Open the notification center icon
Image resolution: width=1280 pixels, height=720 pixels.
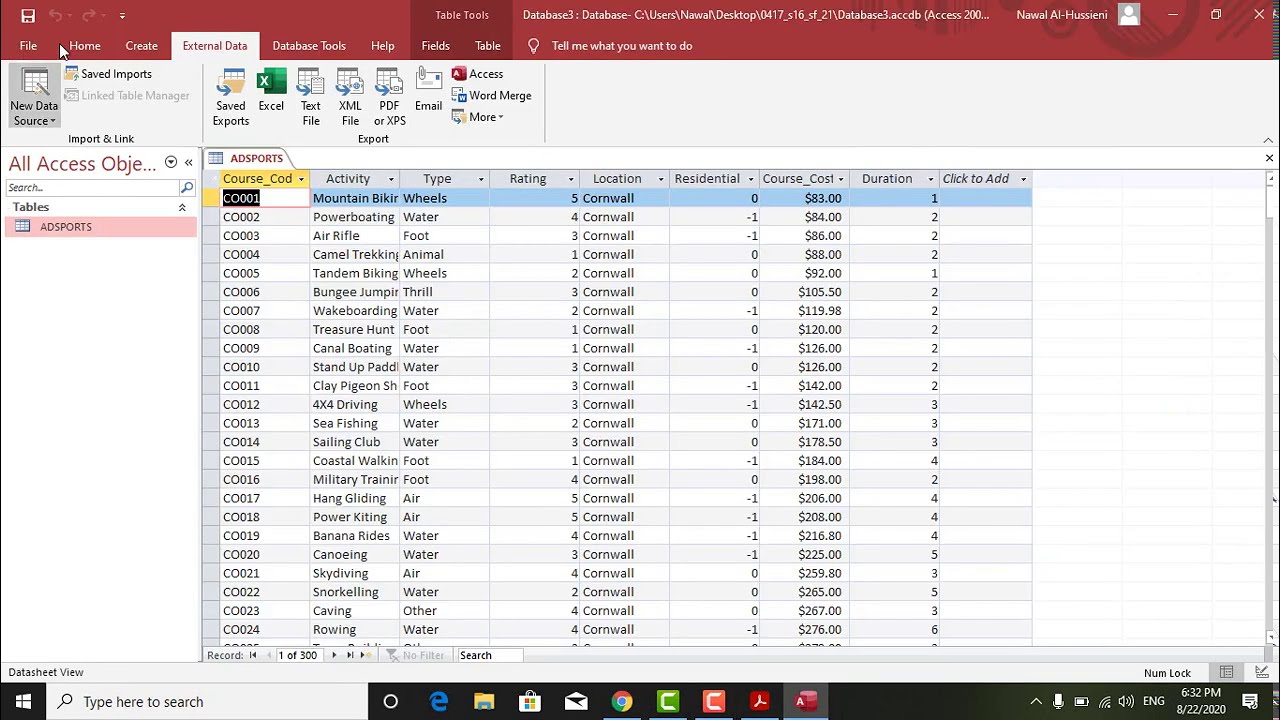click(1250, 702)
